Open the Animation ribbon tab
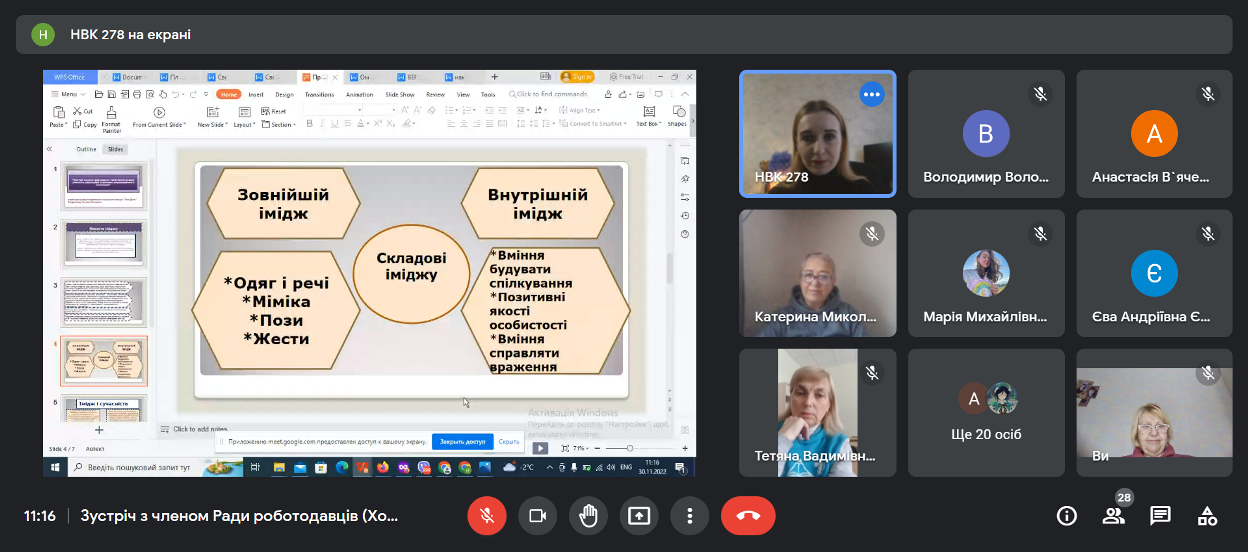This screenshot has width=1248, height=552. pos(359,94)
